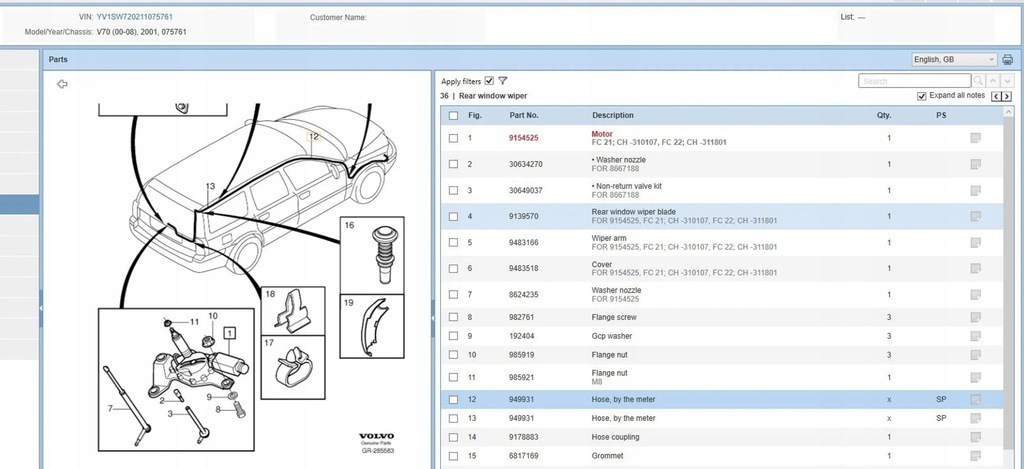Jump to previous search result arrow
This screenshot has width=1024, height=469.
tap(993, 81)
